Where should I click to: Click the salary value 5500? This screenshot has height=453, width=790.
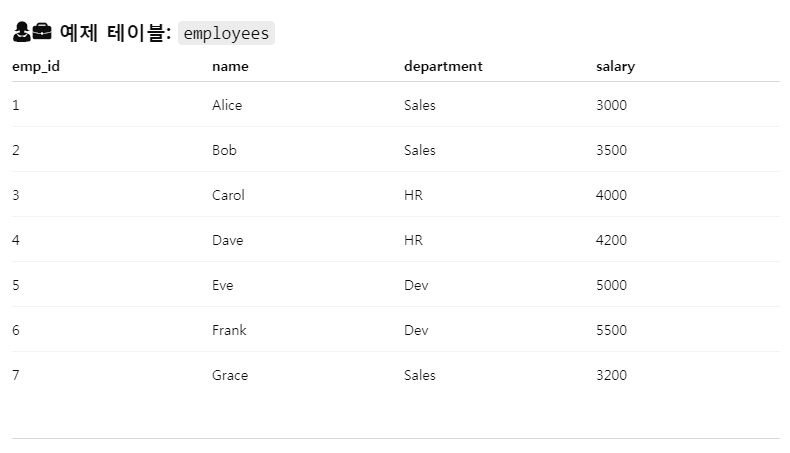[x=611, y=330]
